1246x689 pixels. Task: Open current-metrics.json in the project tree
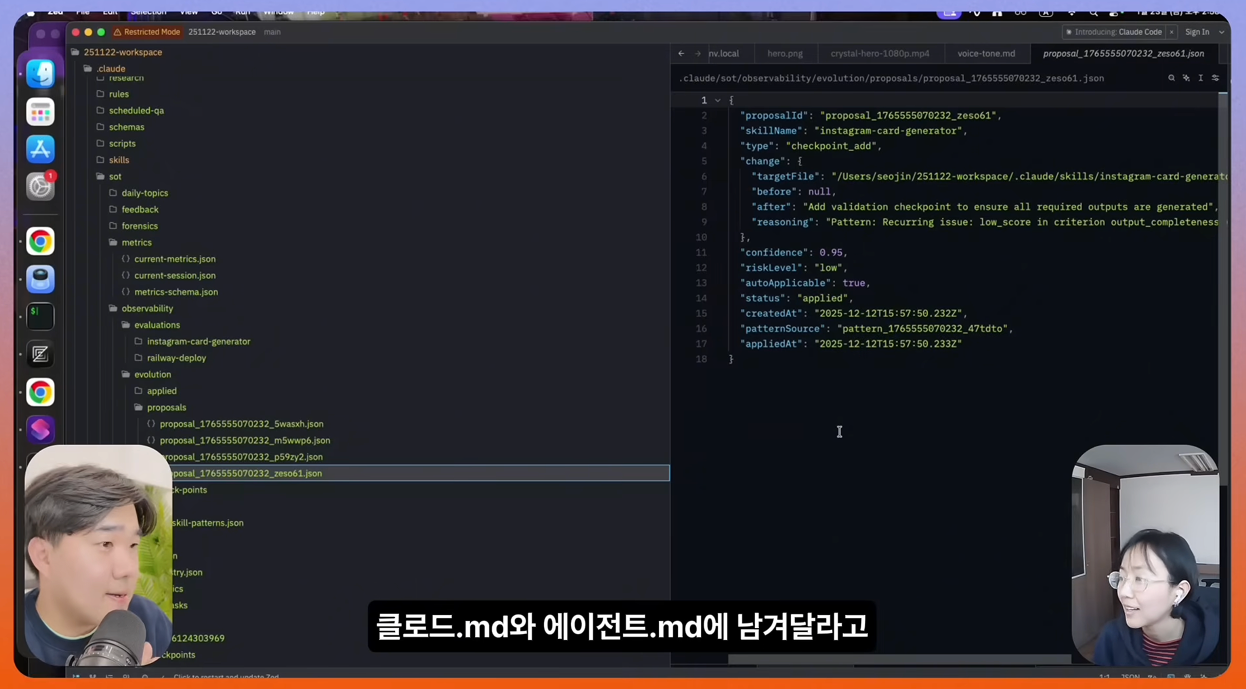174,259
